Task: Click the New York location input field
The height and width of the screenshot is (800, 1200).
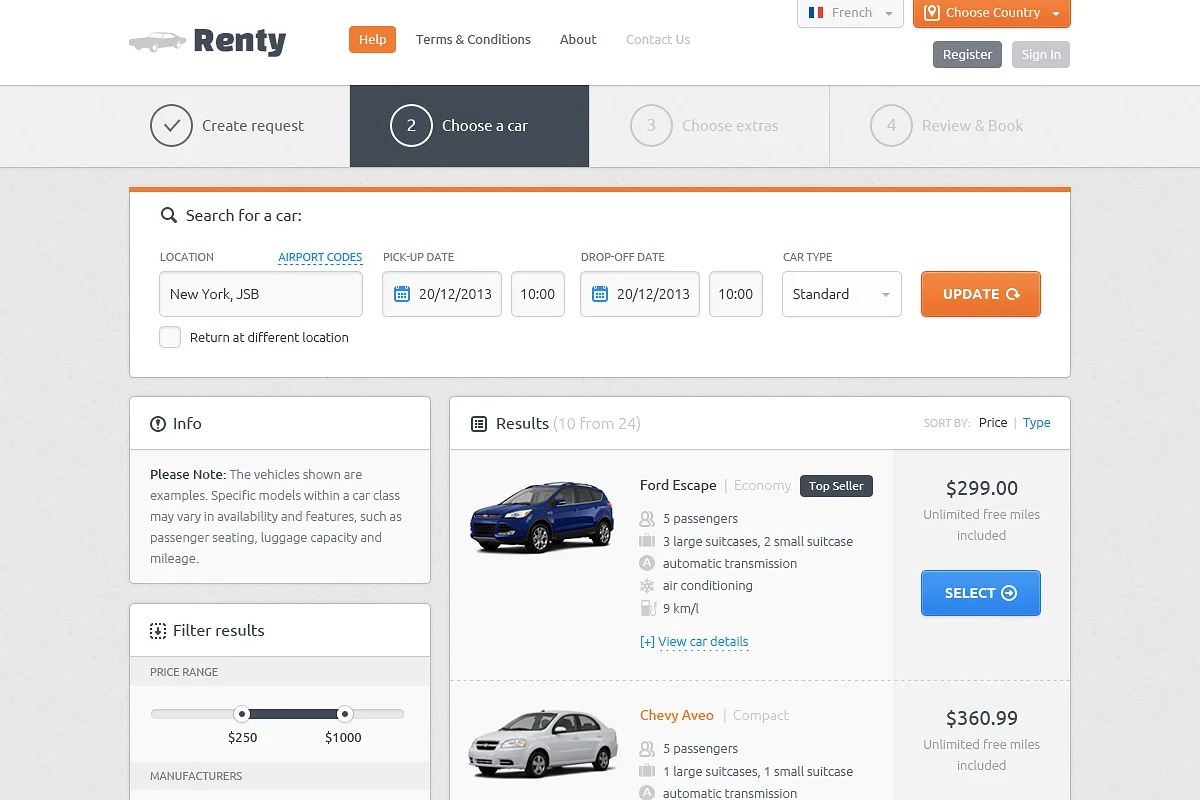Action: [260, 294]
